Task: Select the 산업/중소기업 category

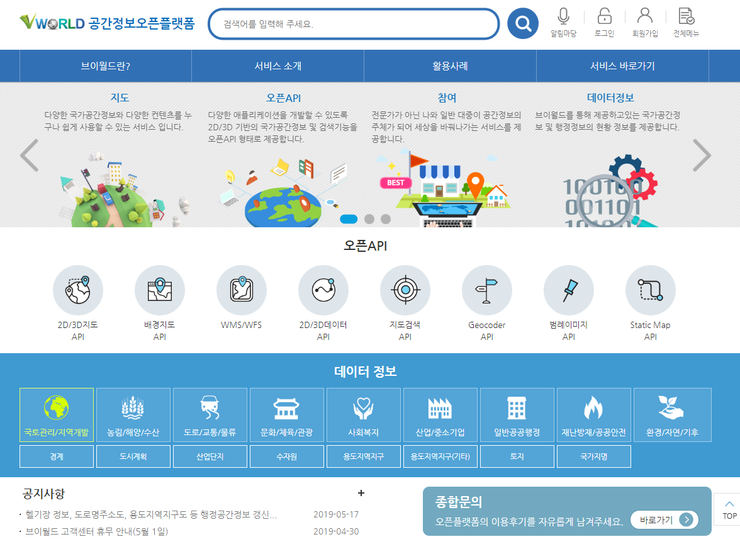Action: click(x=440, y=415)
